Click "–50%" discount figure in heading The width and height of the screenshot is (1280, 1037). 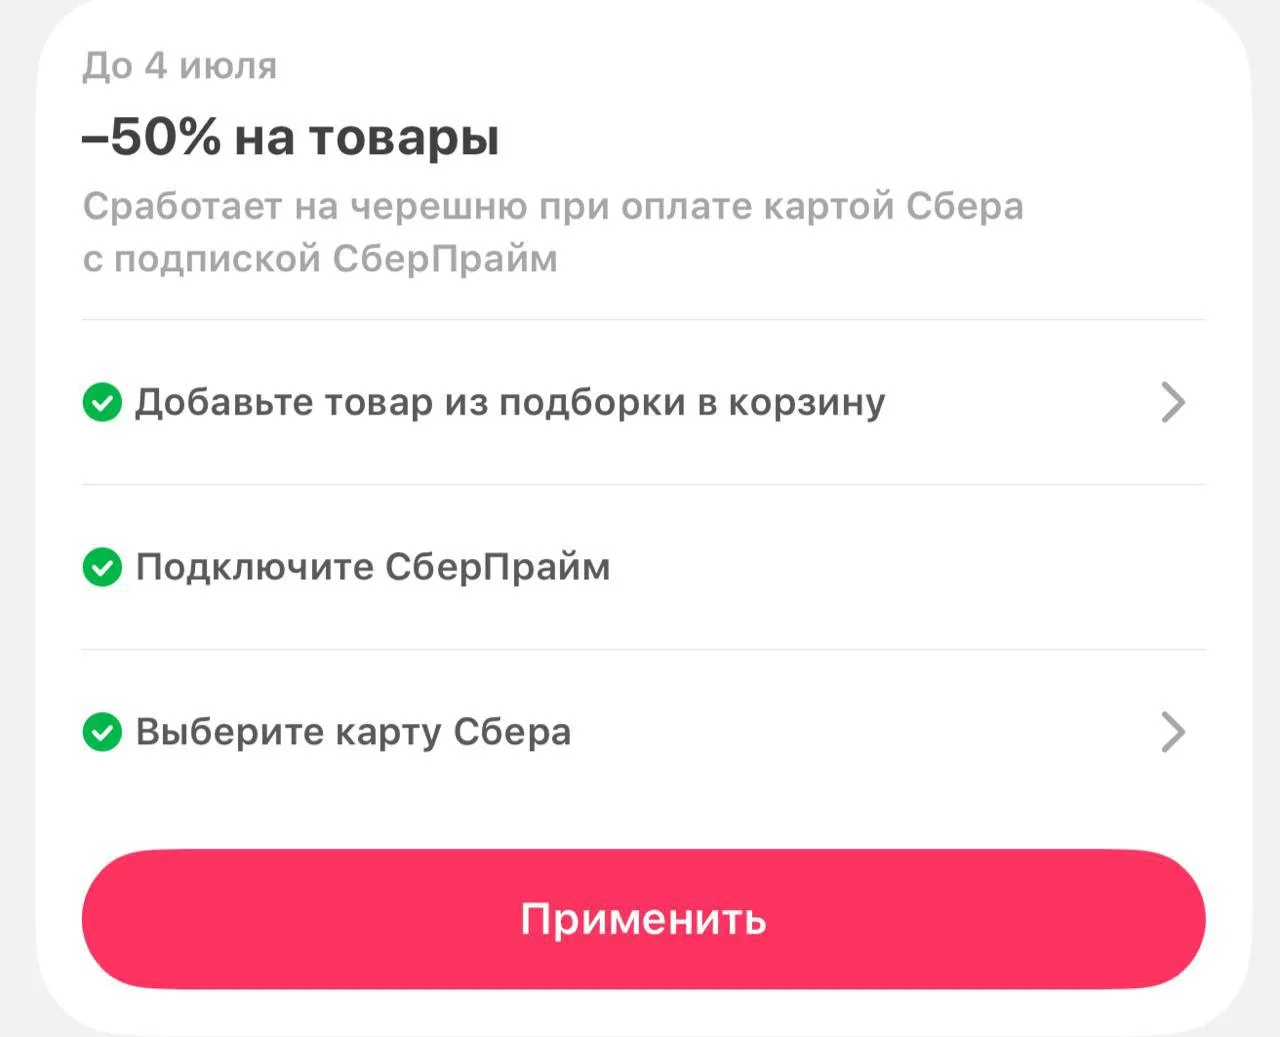pyautogui.click(x=151, y=136)
